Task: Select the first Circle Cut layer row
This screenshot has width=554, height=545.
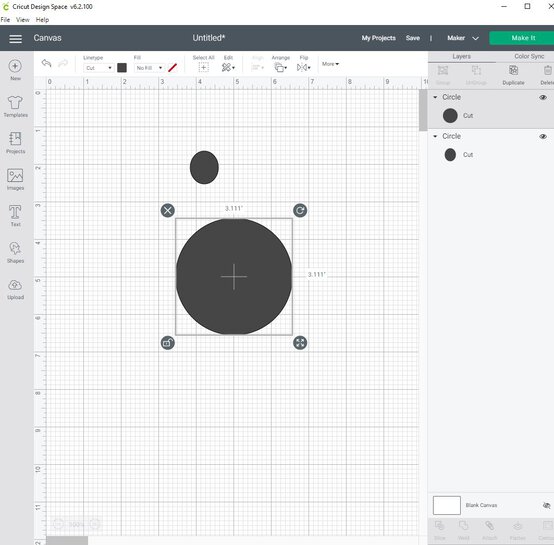Action: point(491,116)
